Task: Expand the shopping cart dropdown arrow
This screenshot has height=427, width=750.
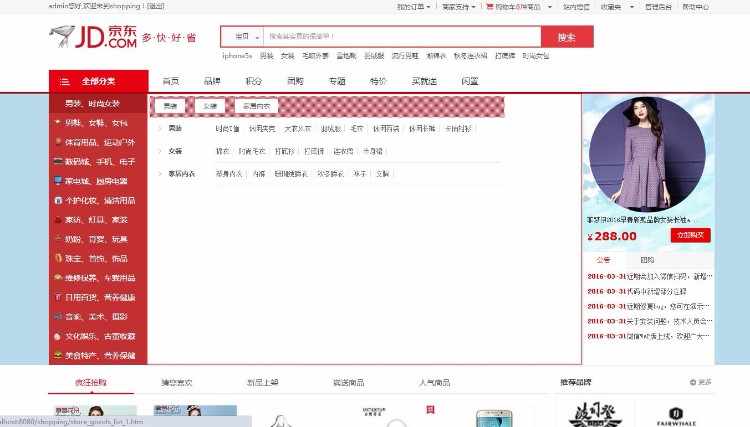Action: point(550,7)
